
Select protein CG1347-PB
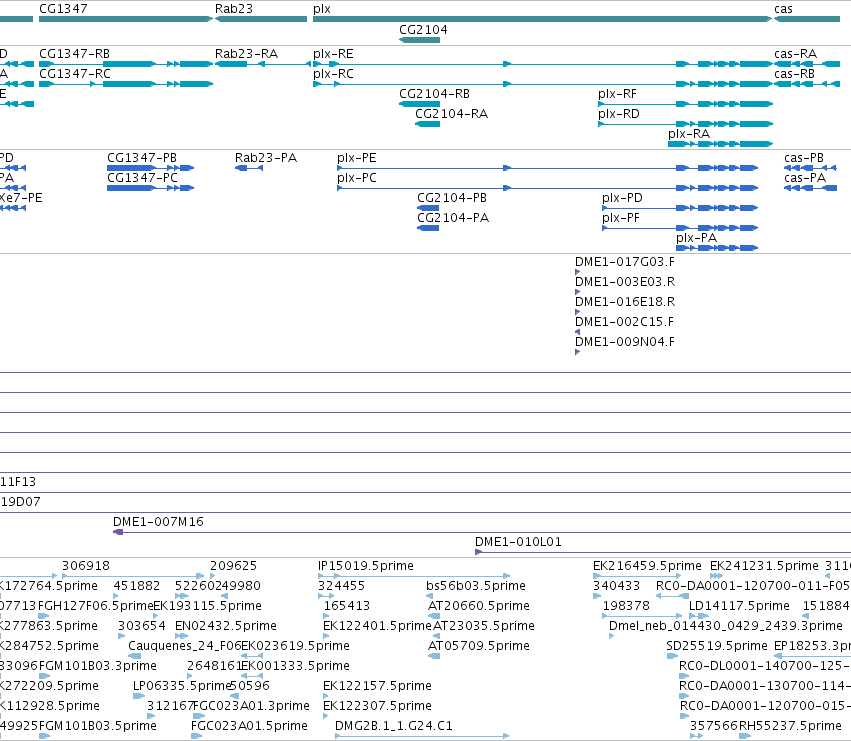point(150,168)
